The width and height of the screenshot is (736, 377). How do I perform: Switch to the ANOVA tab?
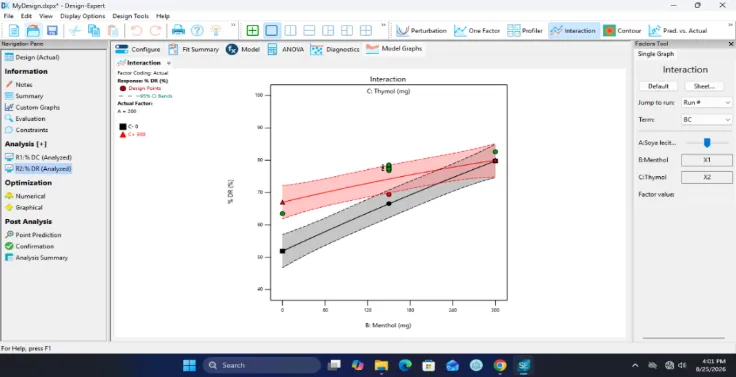tap(286, 49)
